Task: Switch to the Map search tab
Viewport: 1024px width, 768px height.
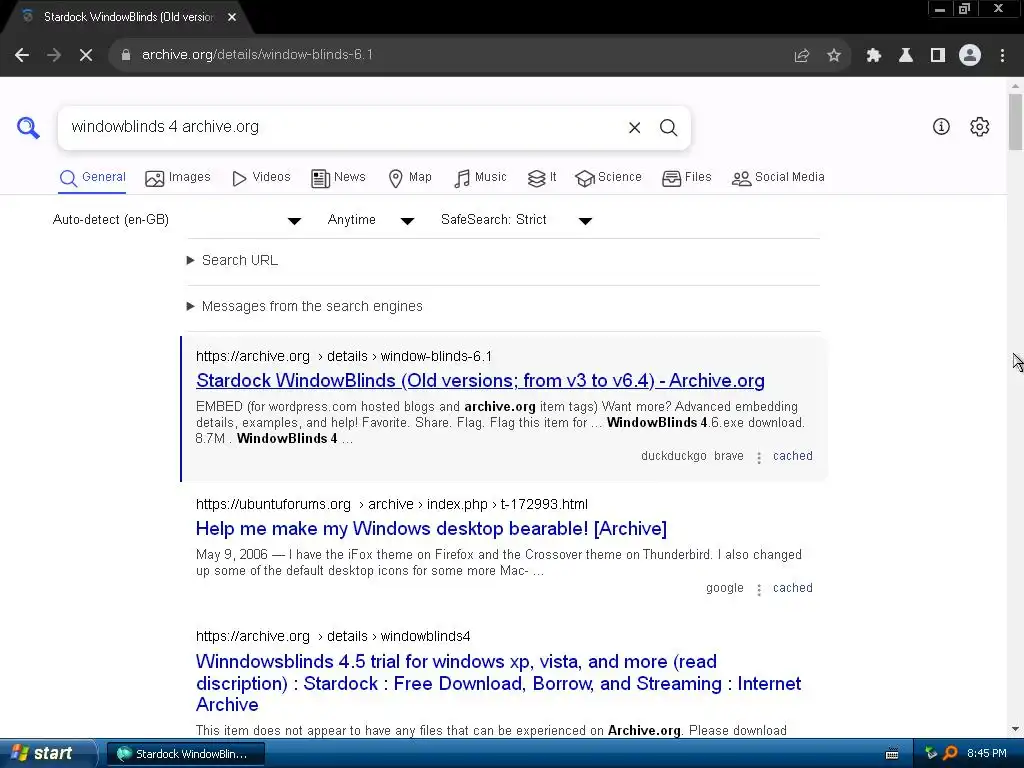Action: [410, 178]
